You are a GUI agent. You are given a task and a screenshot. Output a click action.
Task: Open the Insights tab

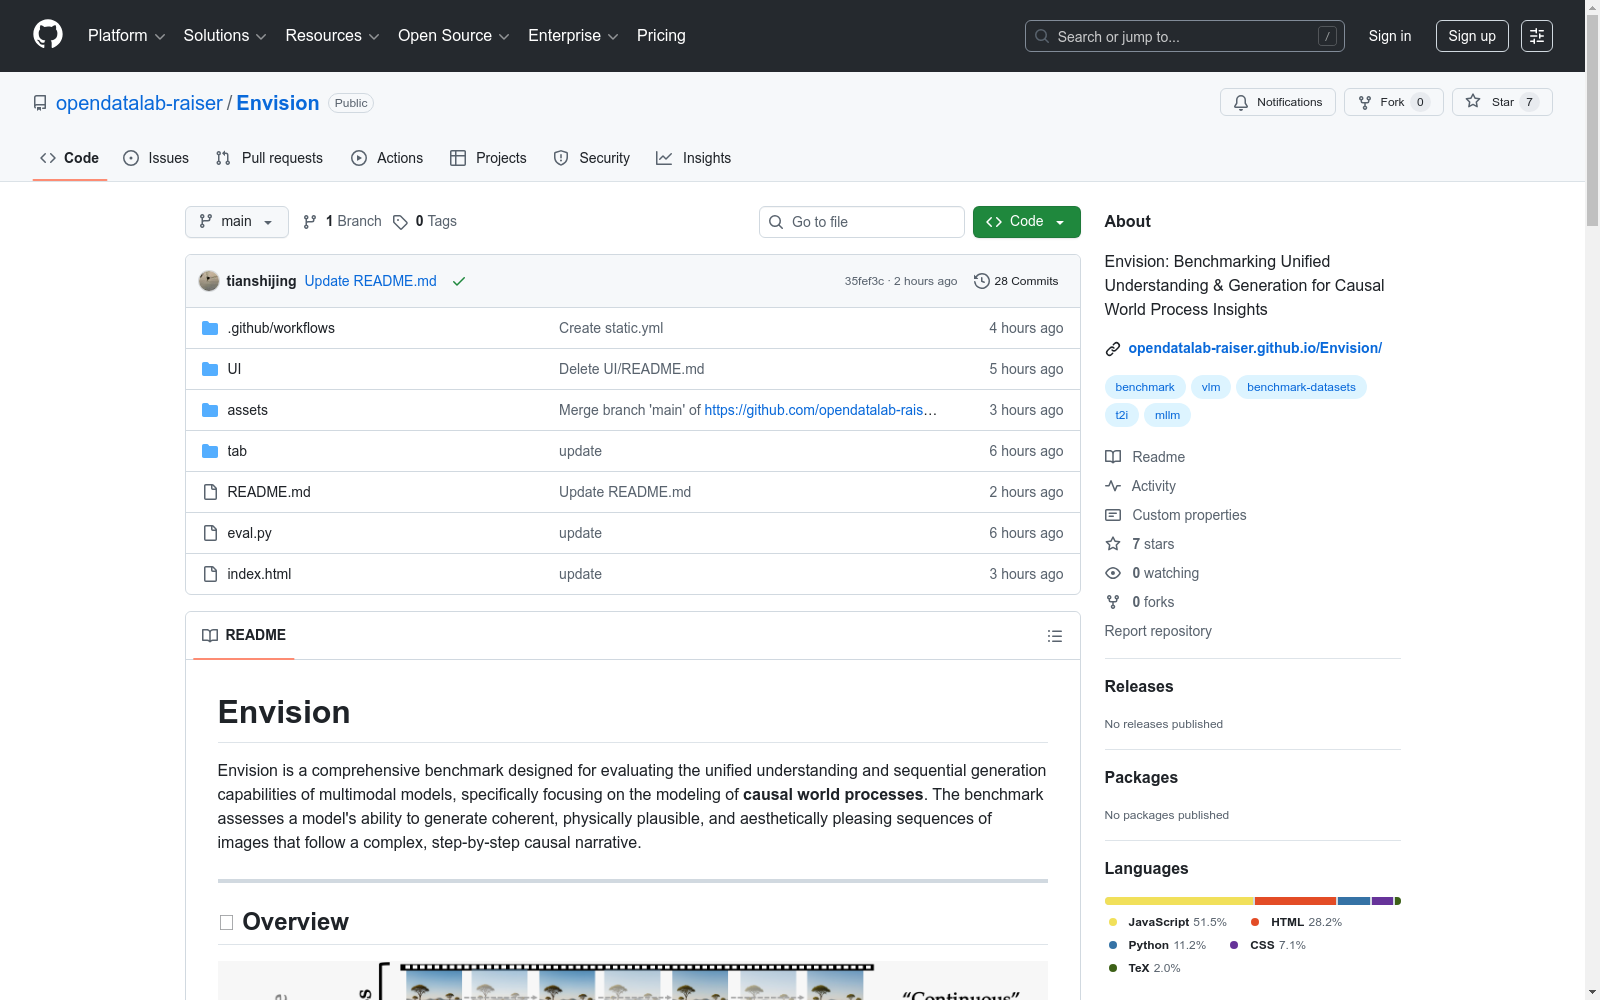694,158
